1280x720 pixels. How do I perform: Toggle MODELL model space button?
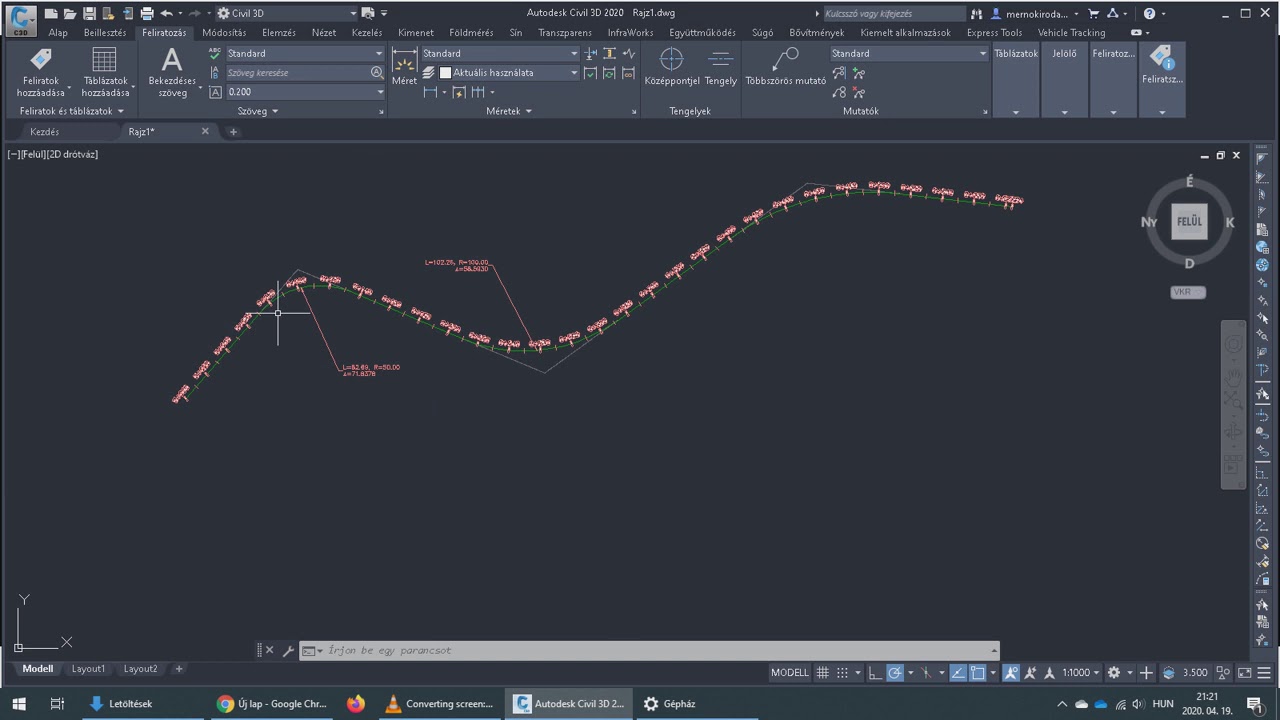(x=789, y=672)
